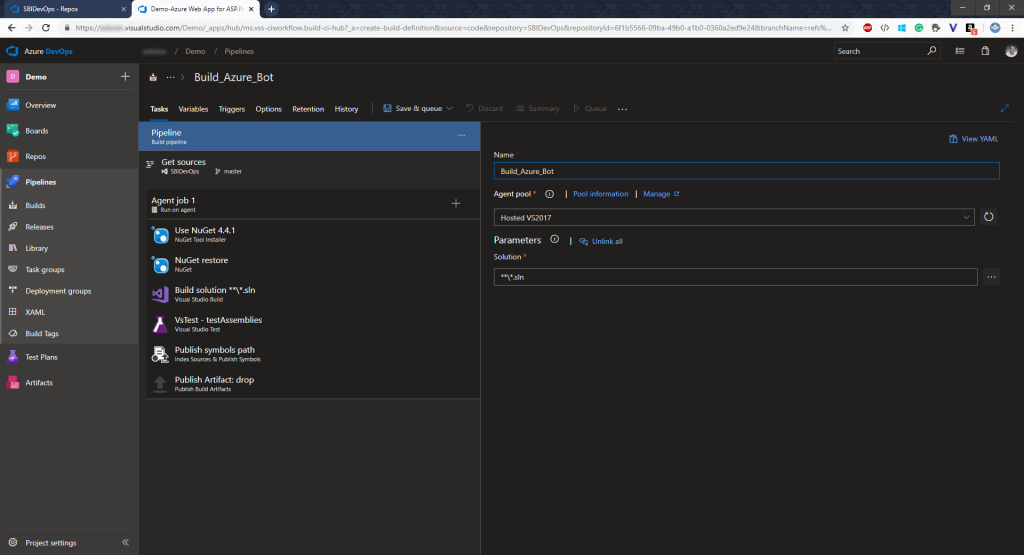Screen dimensions: 1024x555
Task: Expand the Save & queue dropdown arrow
Action: pyautogui.click(x=449, y=108)
